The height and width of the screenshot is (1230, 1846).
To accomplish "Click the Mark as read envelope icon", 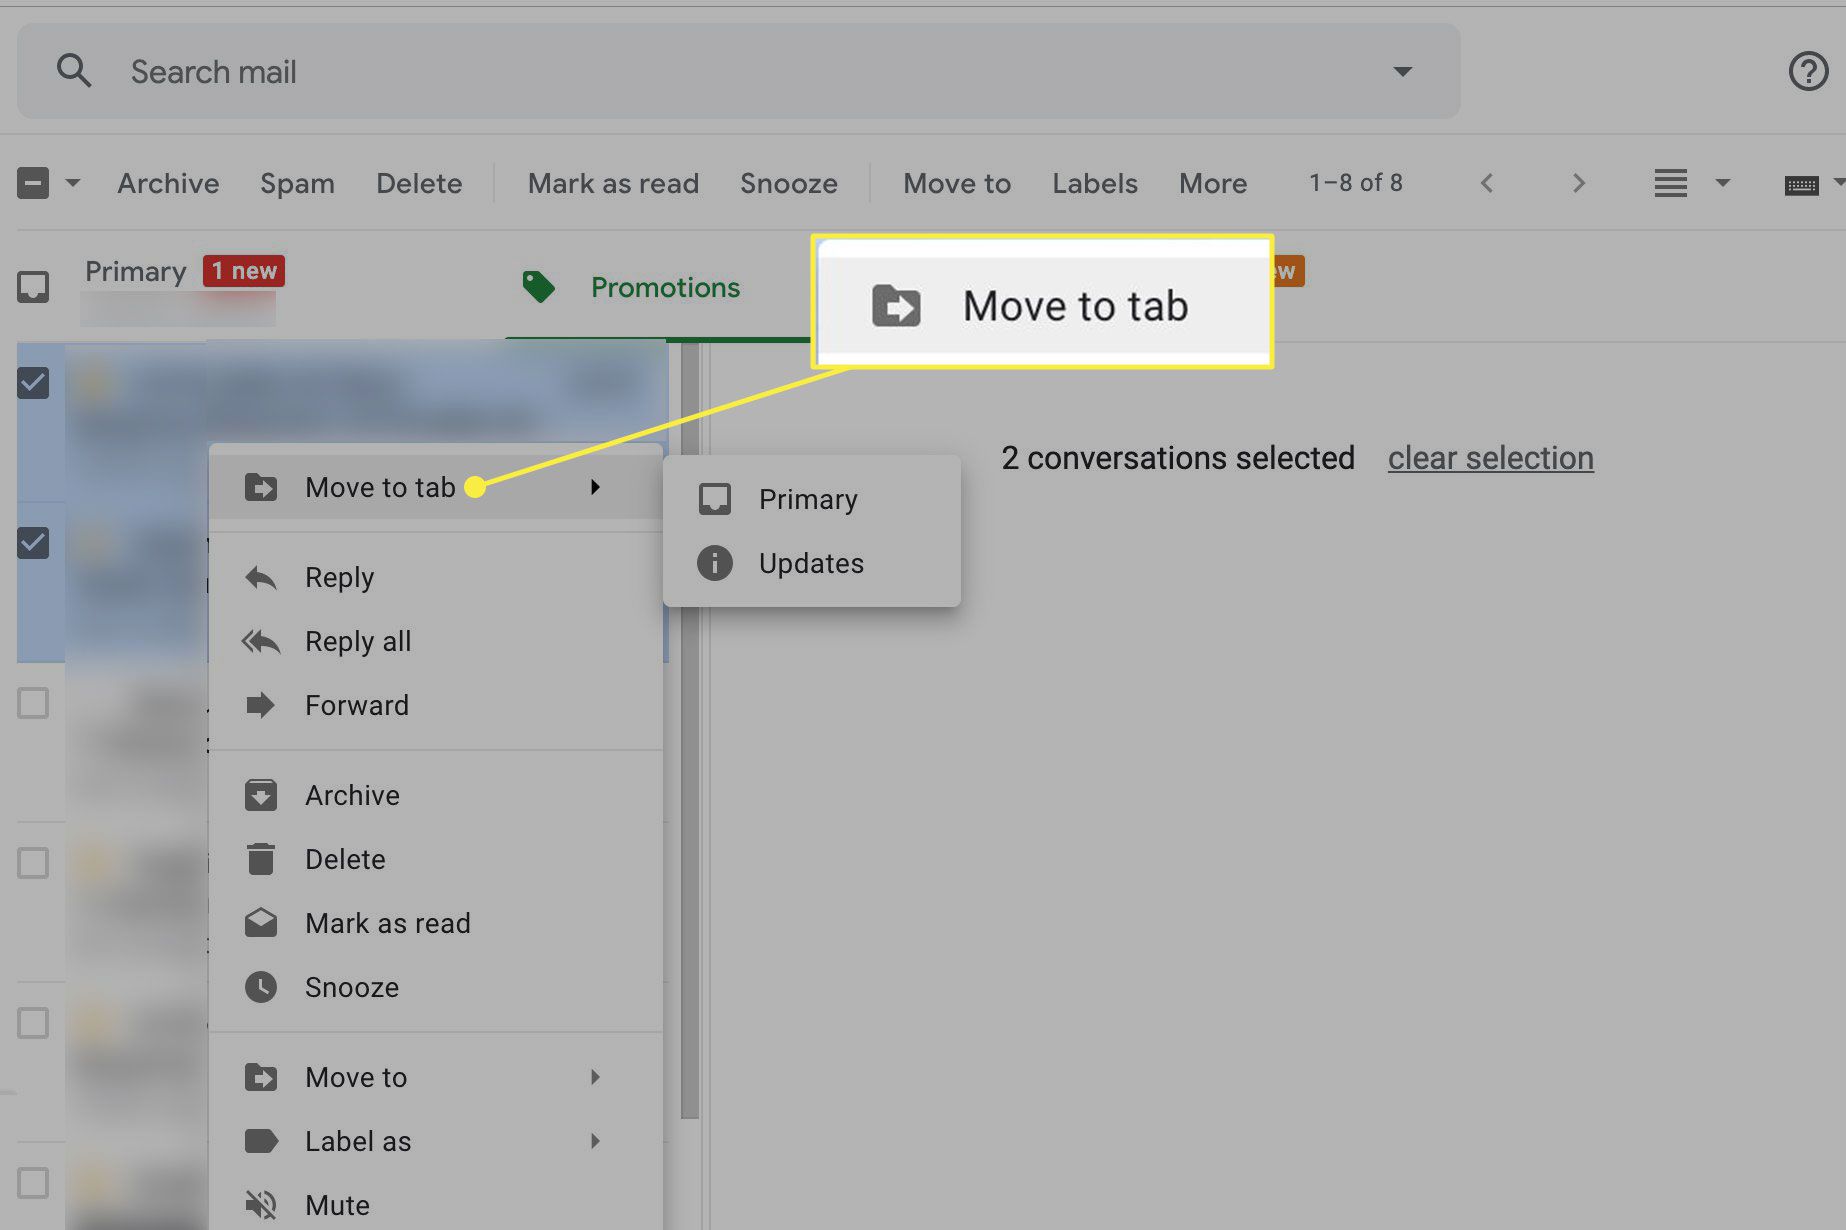I will click(x=261, y=922).
